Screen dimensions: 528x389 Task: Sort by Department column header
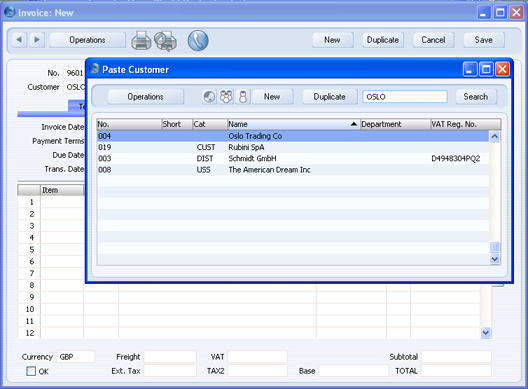pyautogui.click(x=395, y=124)
